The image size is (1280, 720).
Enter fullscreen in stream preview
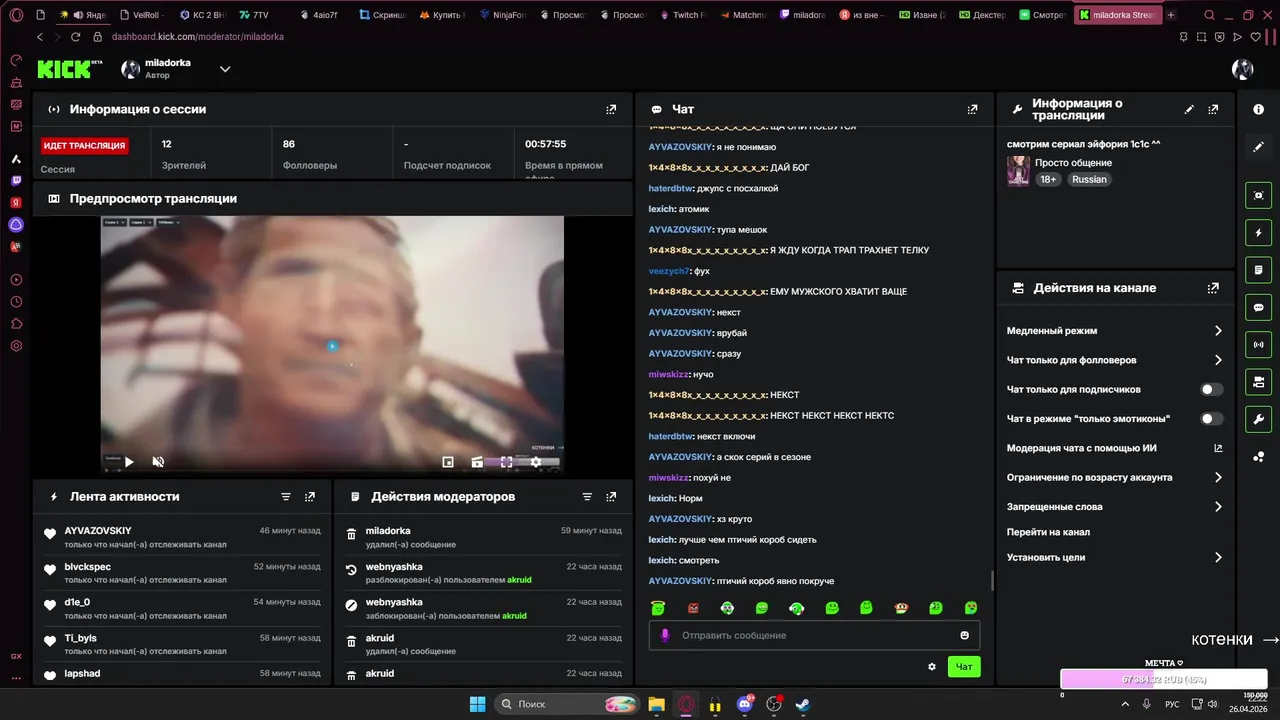[x=506, y=462]
